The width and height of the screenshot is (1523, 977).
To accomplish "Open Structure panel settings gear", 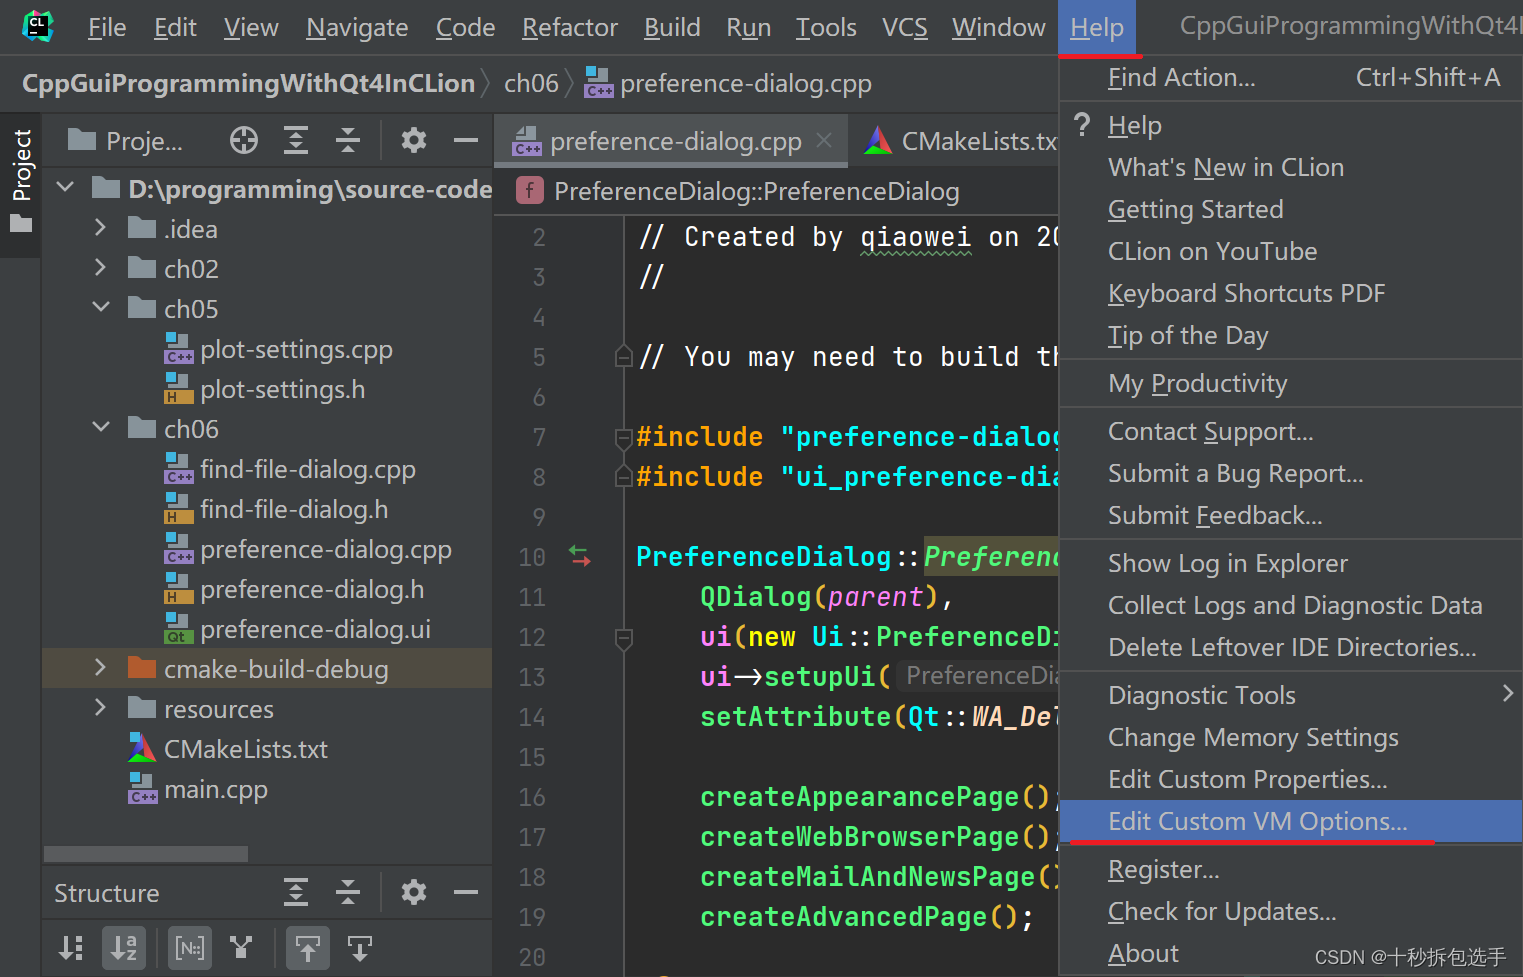I will (414, 892).
